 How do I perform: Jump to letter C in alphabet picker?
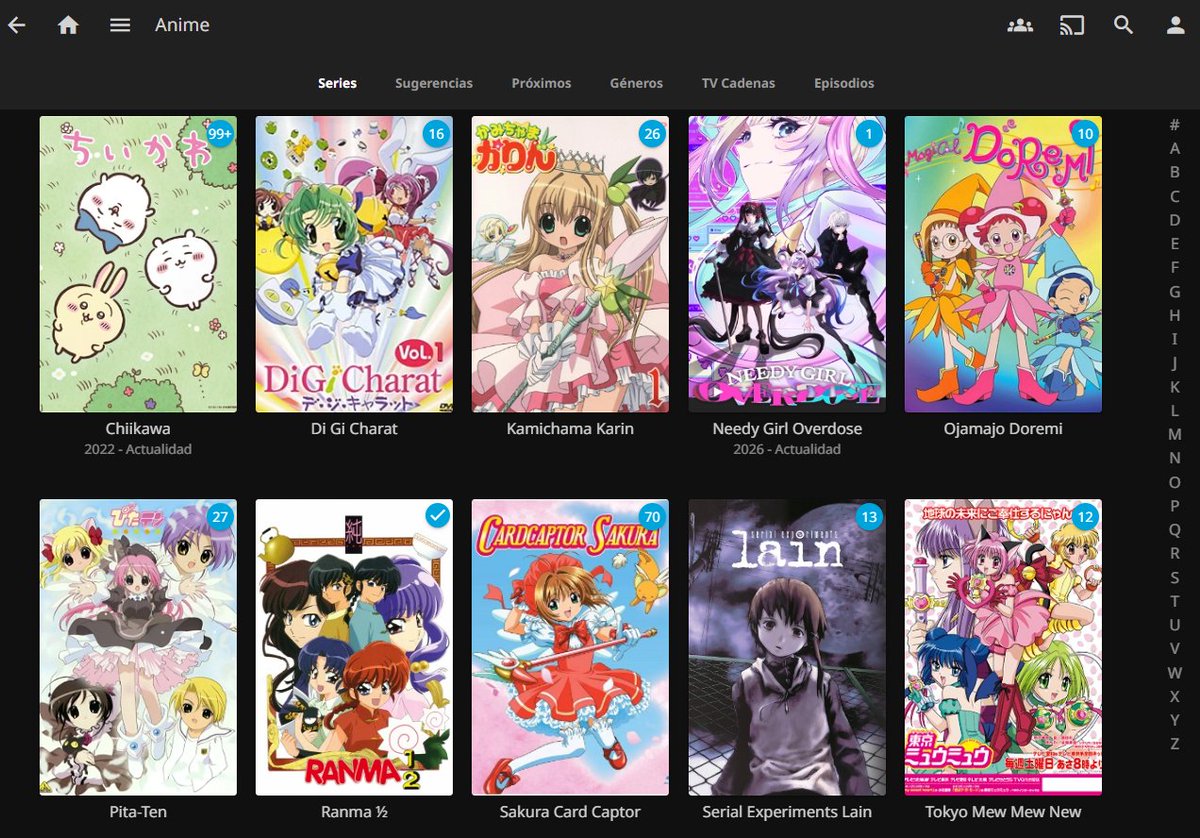(x=1175, y=196)
